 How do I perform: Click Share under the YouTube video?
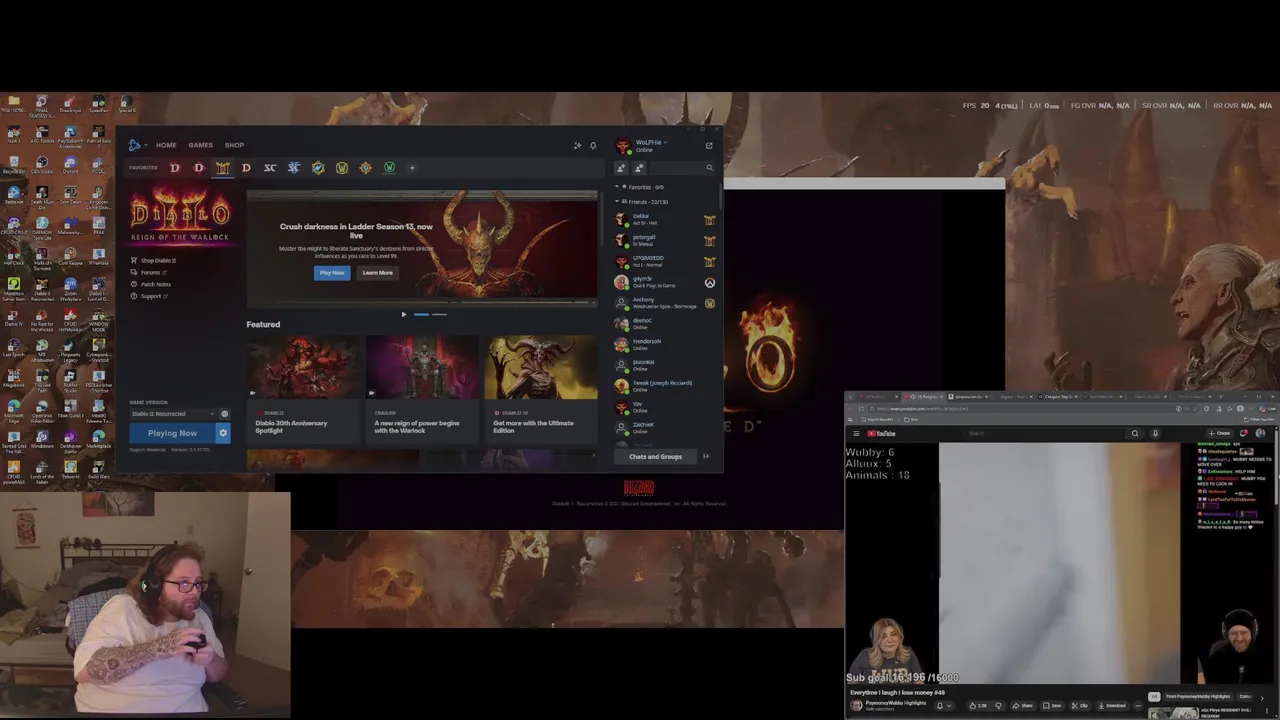[x=1021, y=706]
